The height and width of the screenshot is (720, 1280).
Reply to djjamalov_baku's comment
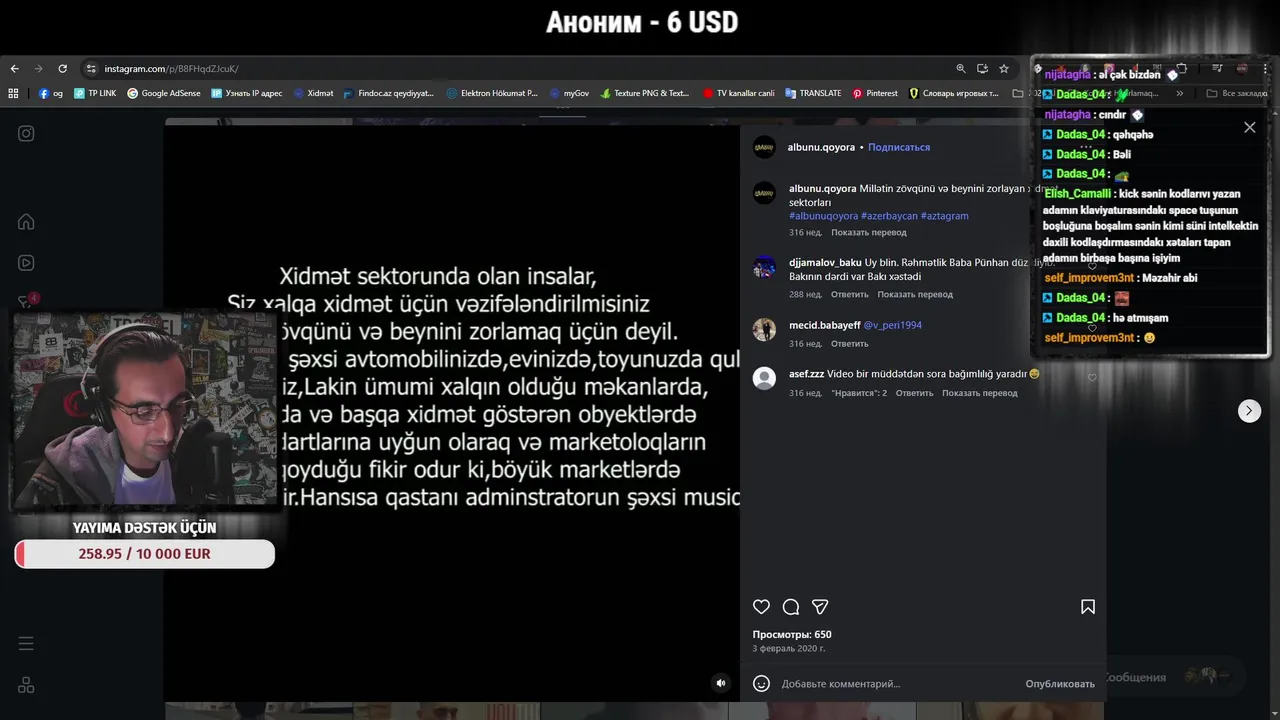(x=850, y=295)
